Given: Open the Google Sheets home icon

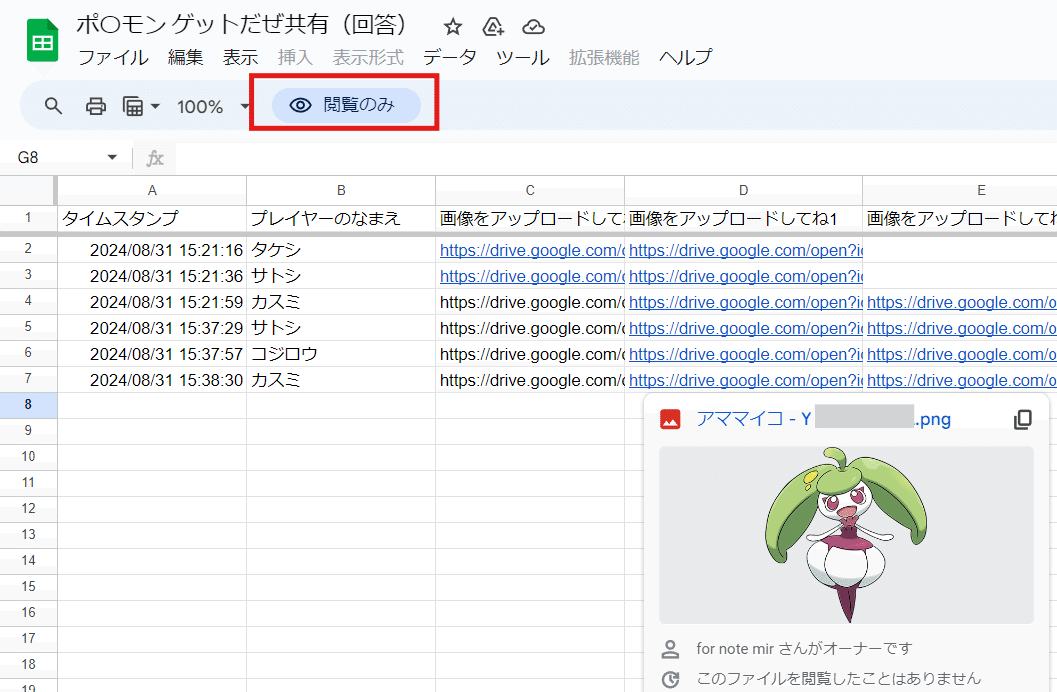Looking at the screenshot, I should pos(42,41).
